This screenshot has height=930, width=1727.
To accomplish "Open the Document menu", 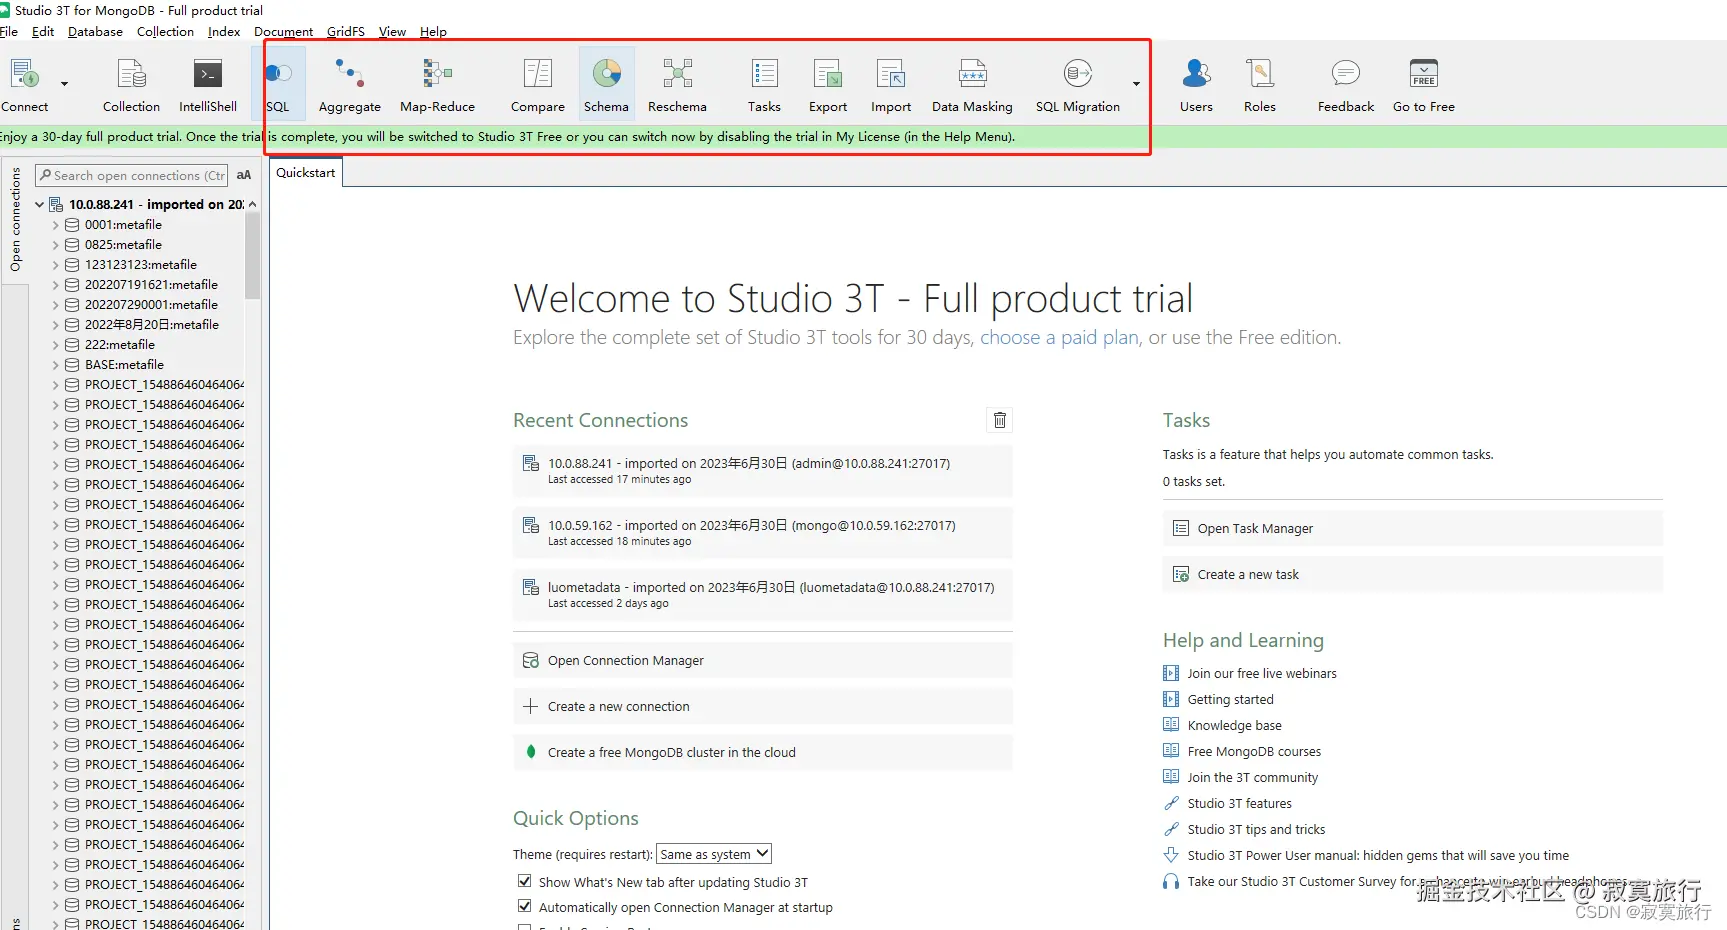I will tap(283, 31).
